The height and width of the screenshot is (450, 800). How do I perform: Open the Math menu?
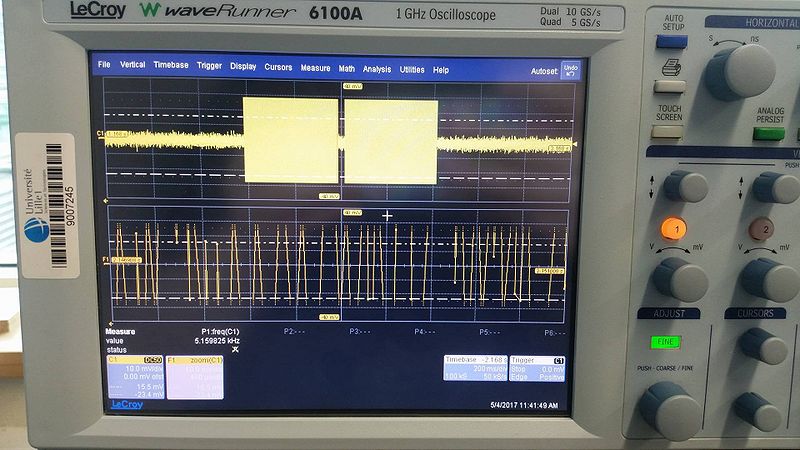click(347, 69)
